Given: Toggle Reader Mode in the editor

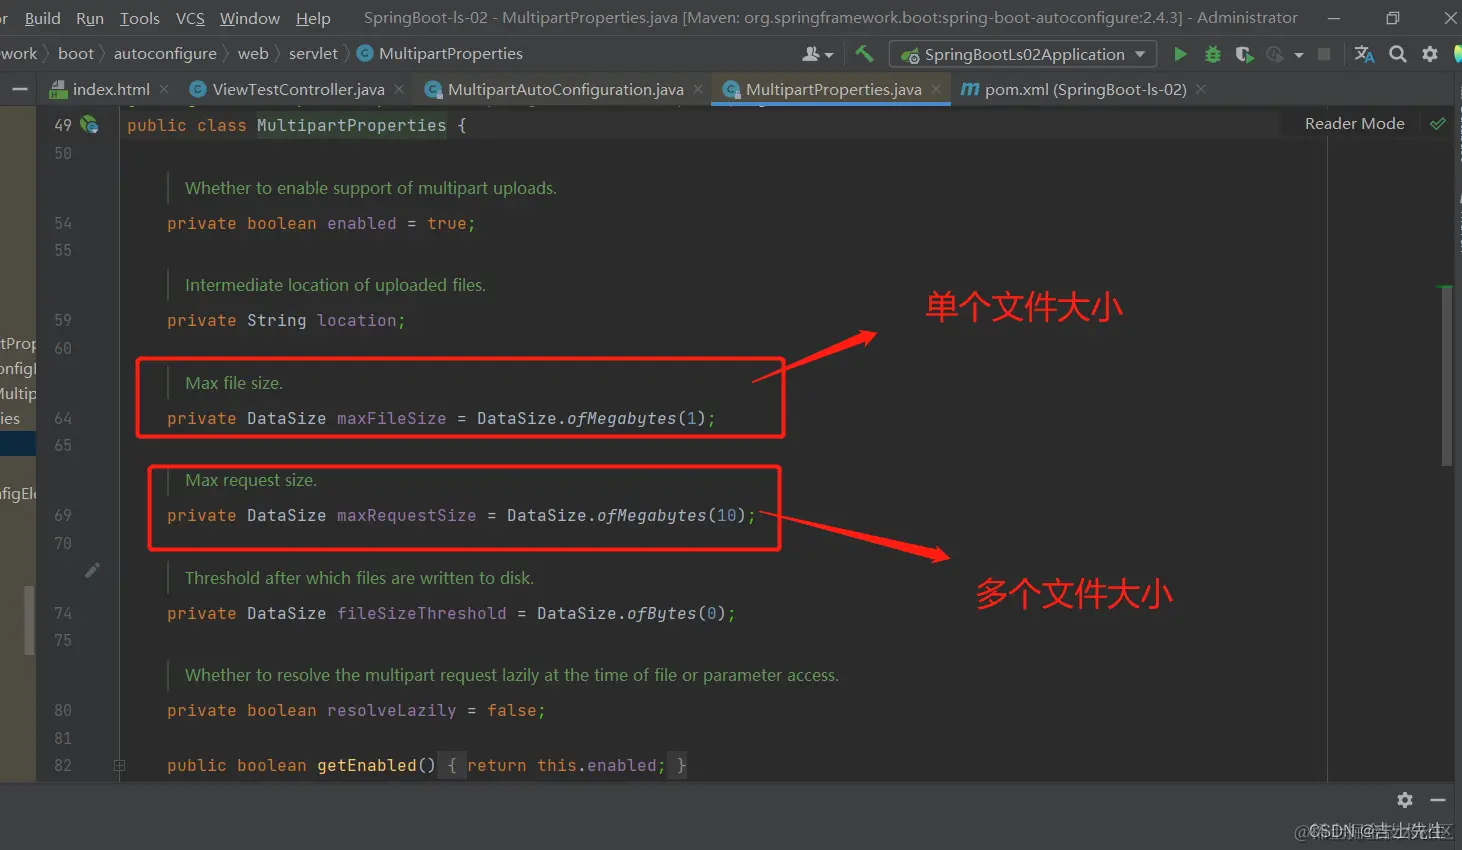Looking at the screenshot, I should tap(1354, 123).
